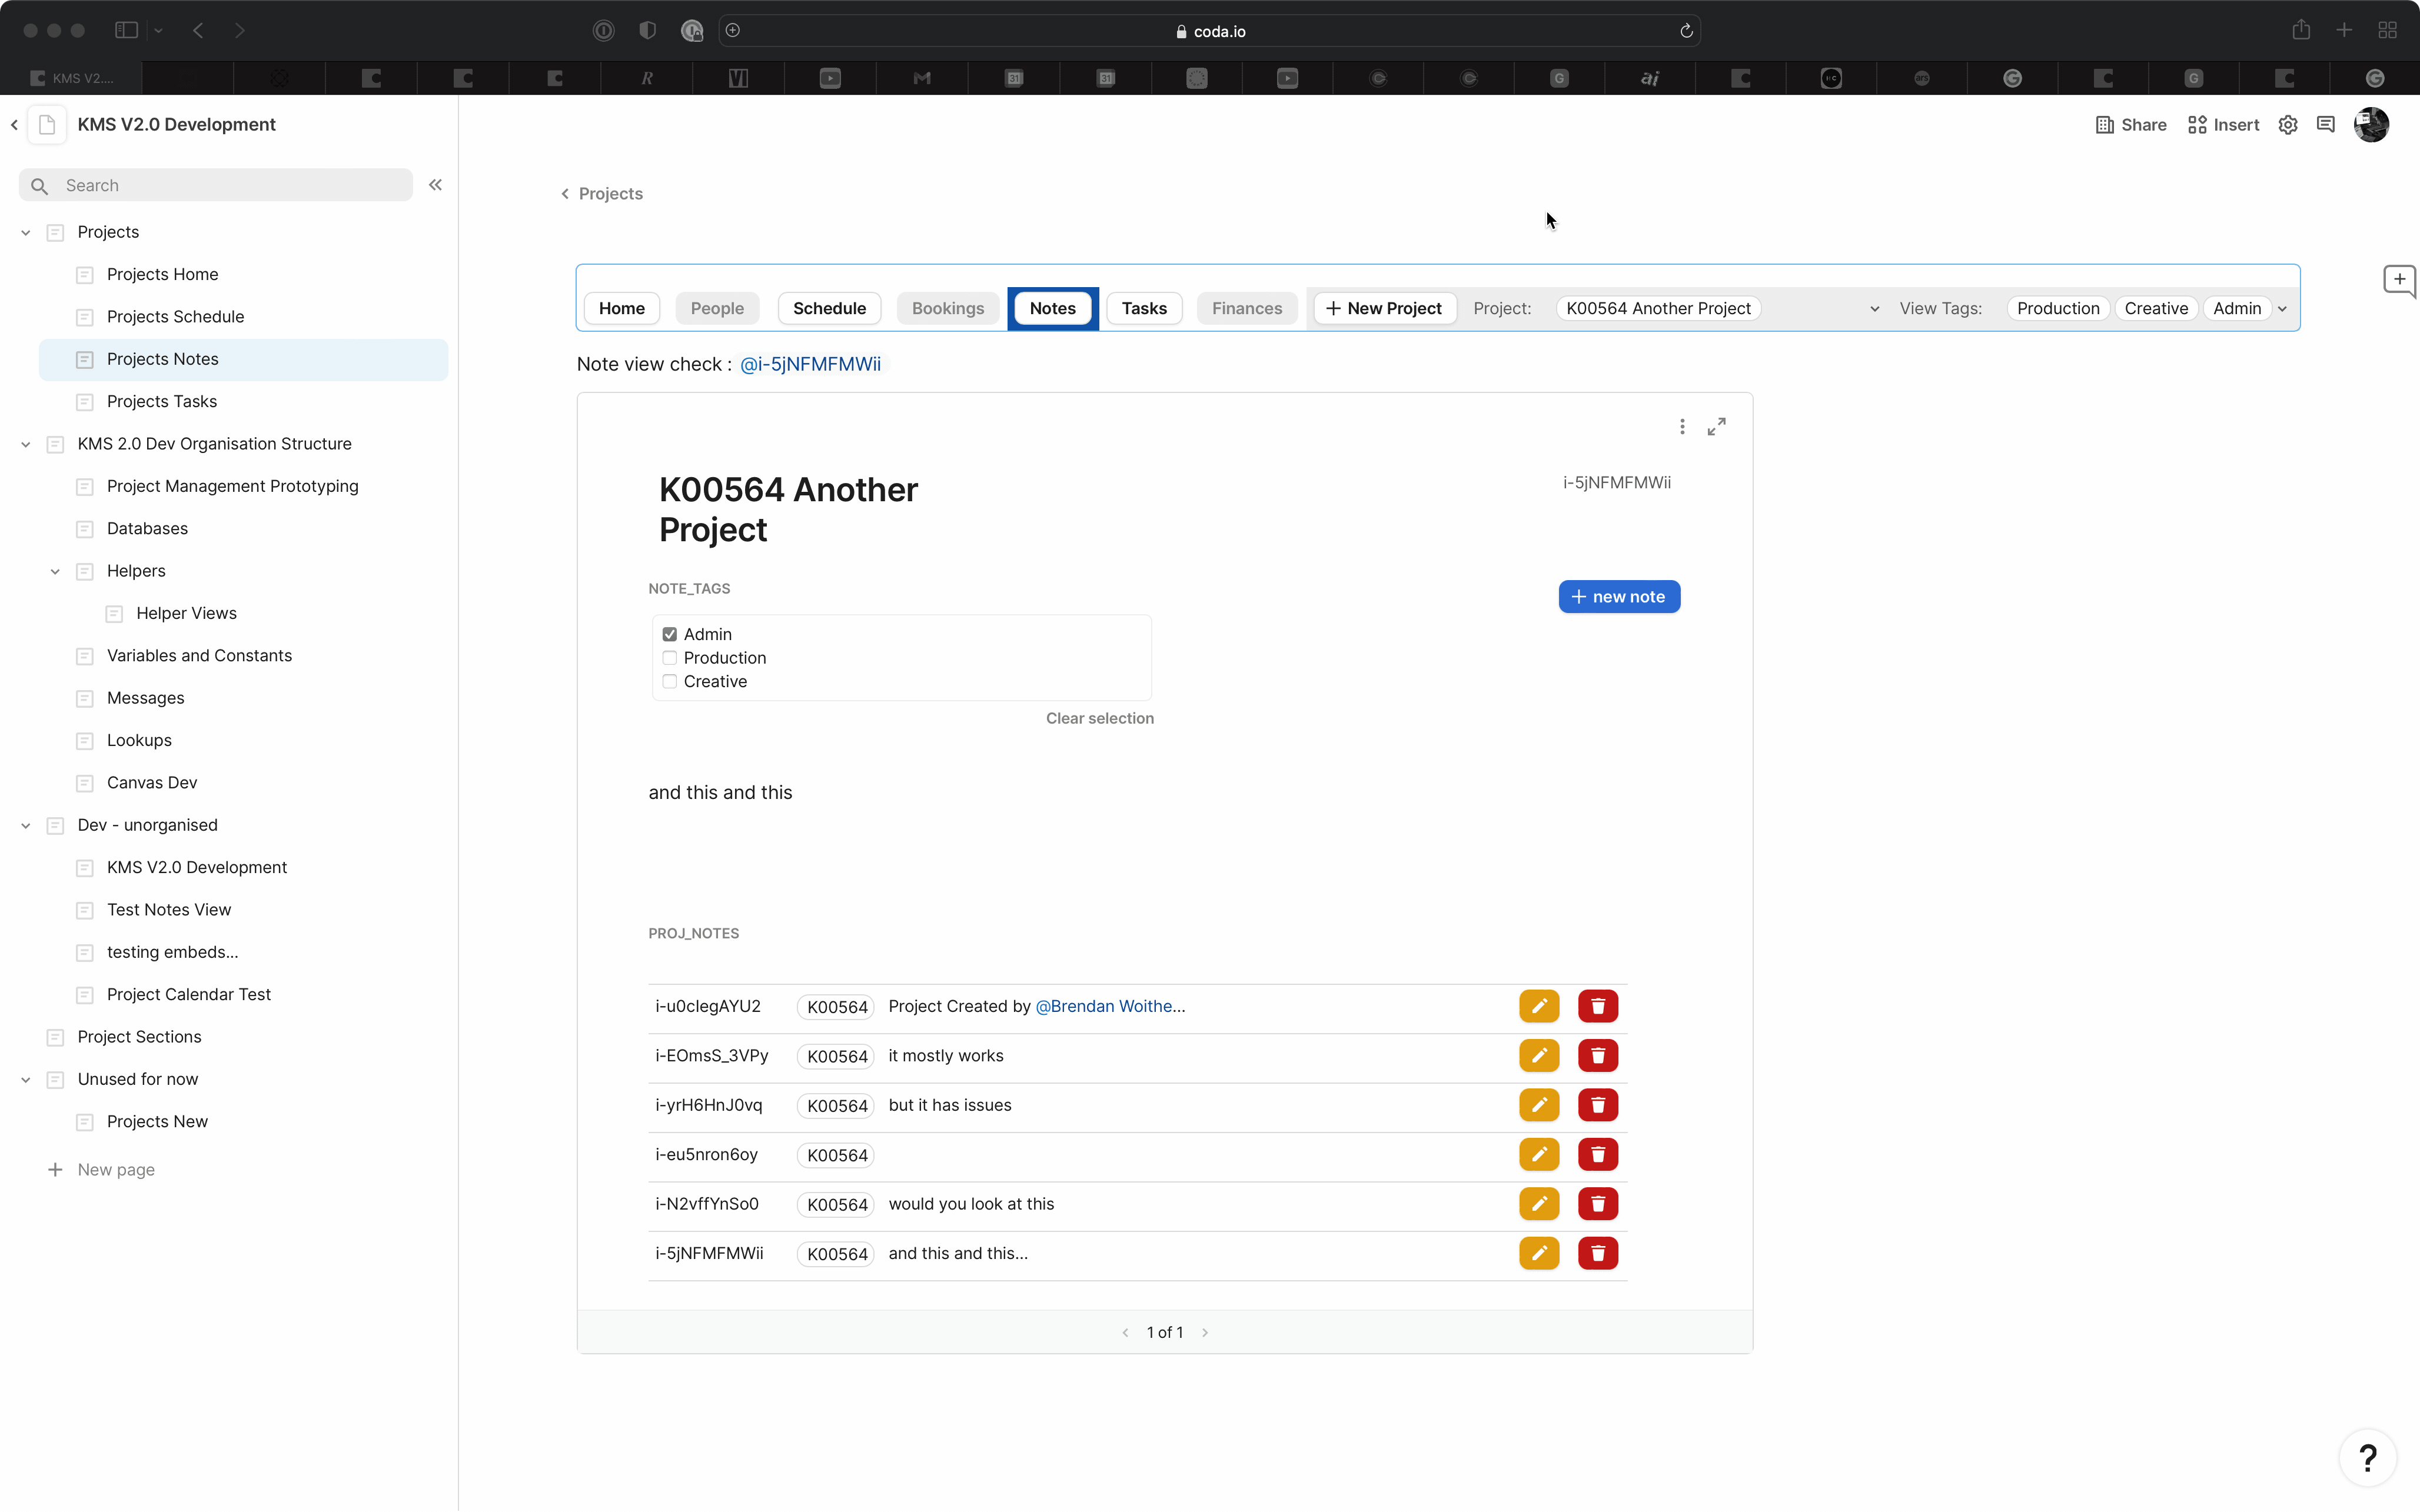Open the View Tags dropdown arrow
This screenshot has height=1512, width=2420.
pyautogui.click(x=2282, y=309)
